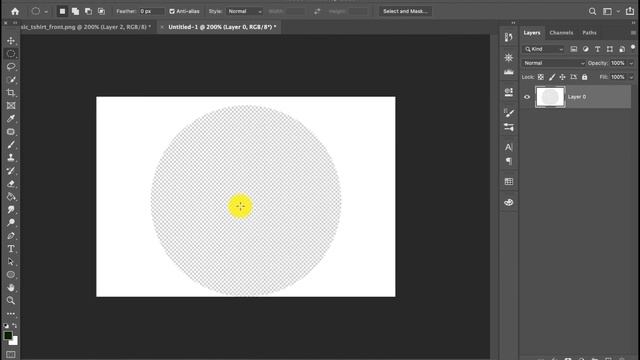The image size is (640, 360).
Task: Switch to the Layers tab
Action: pos(532,33)
